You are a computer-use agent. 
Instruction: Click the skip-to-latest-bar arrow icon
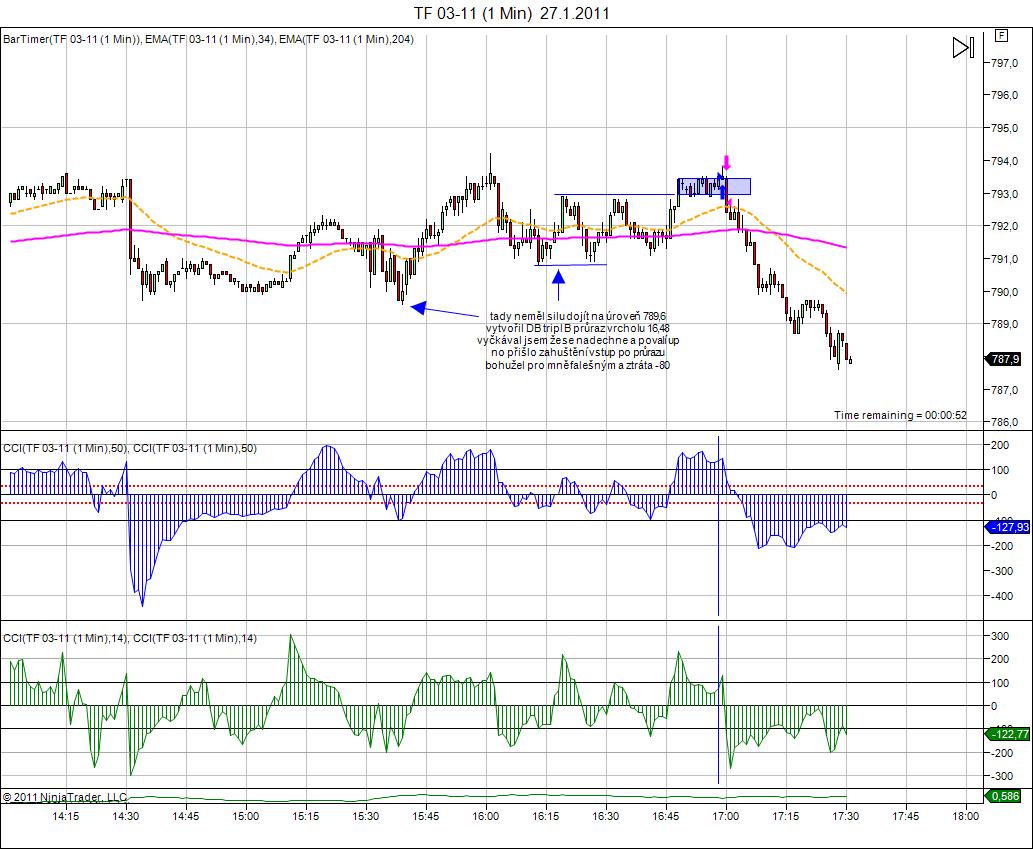coord(963,47)
